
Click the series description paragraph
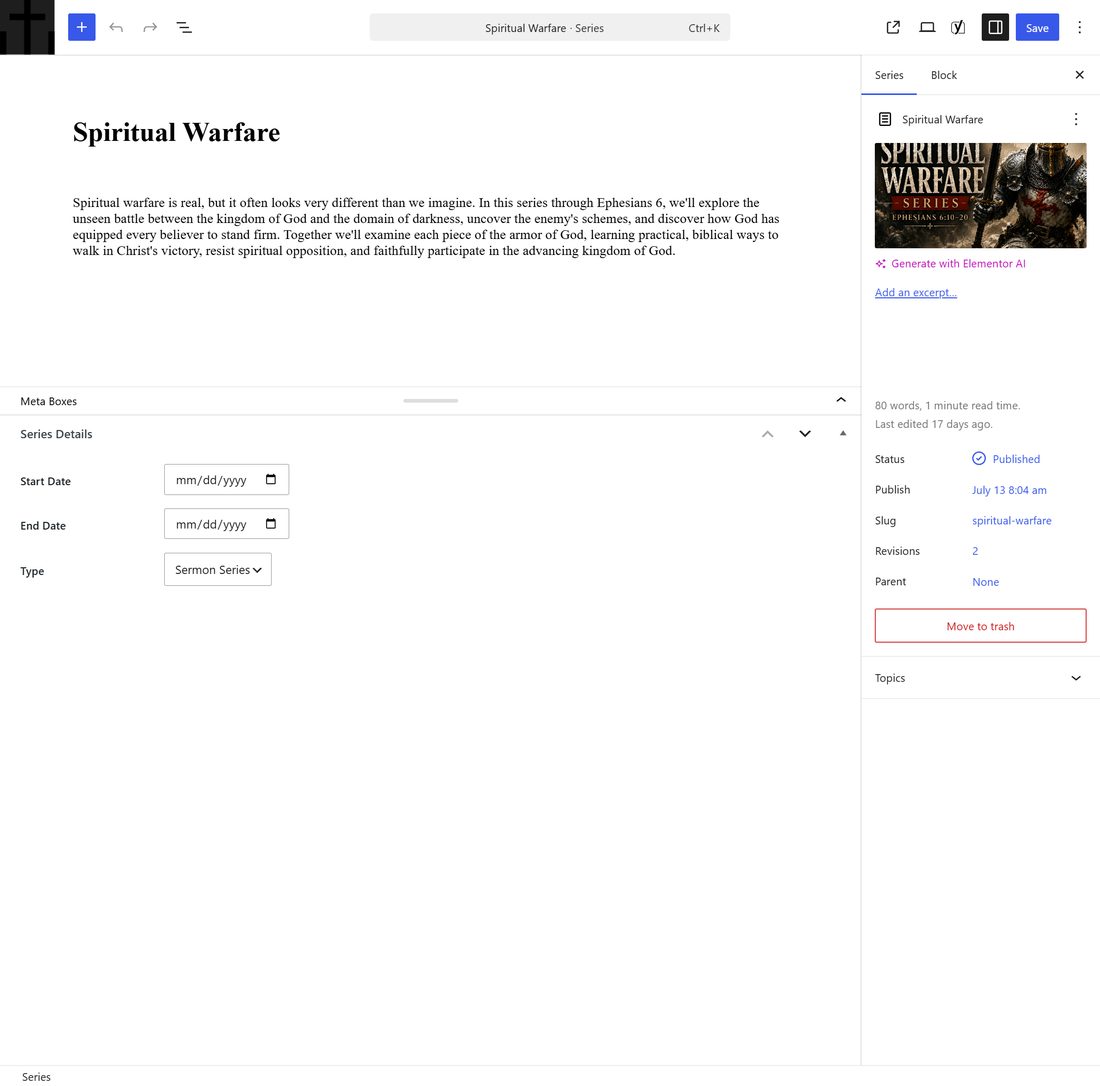(x=426, y=227)
